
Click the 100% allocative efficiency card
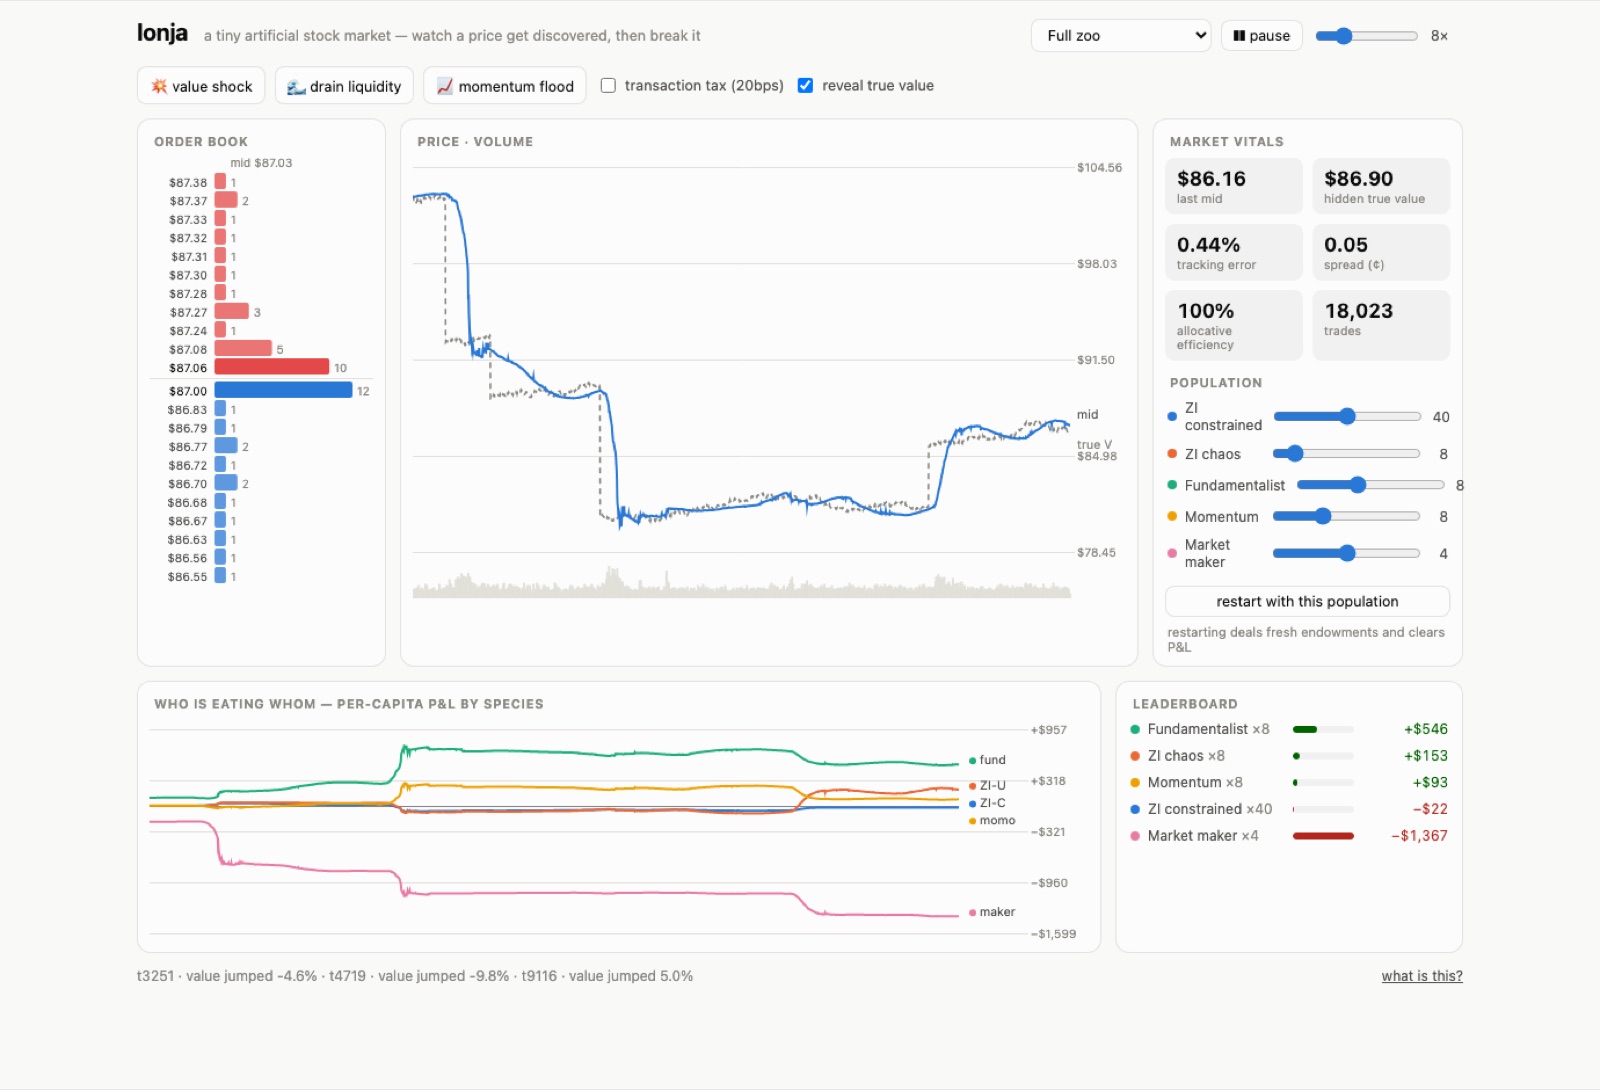pyautogui.click(x=1234, y=325)
